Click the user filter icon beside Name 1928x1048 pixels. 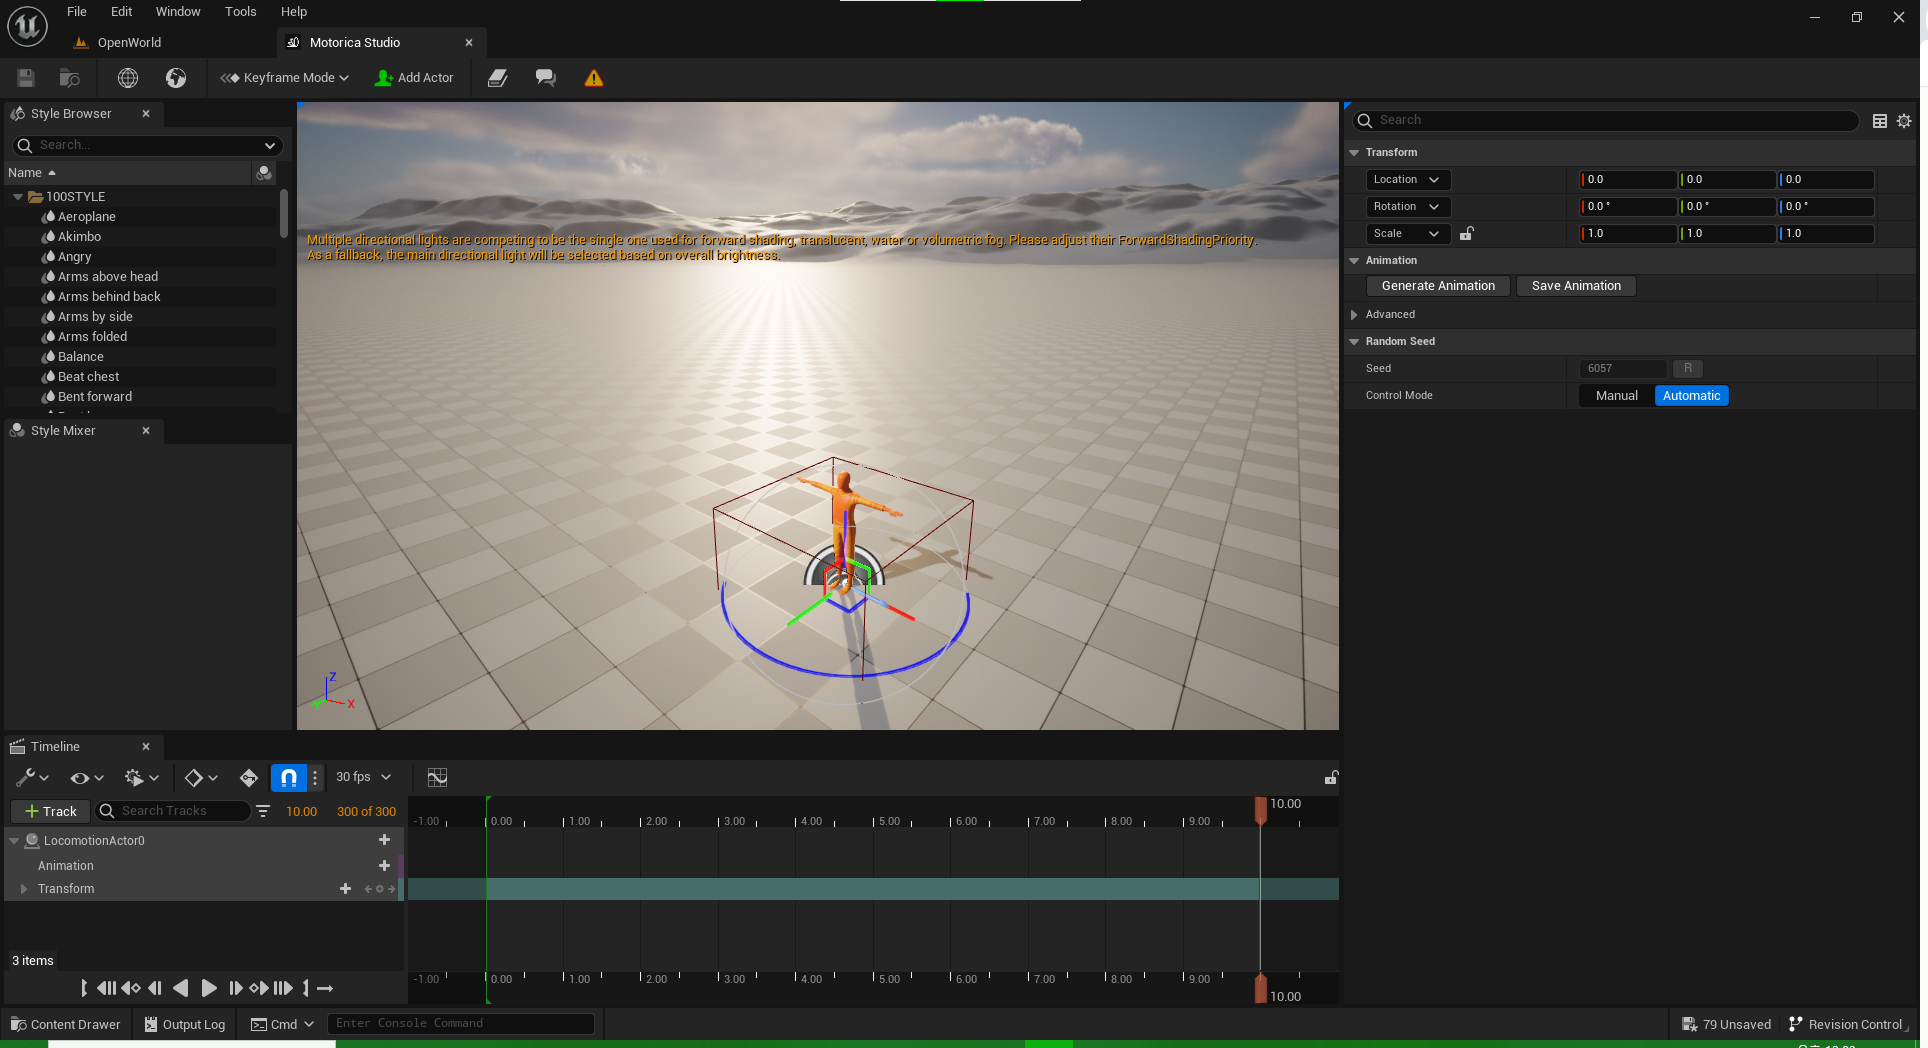(x=264, y=173)
